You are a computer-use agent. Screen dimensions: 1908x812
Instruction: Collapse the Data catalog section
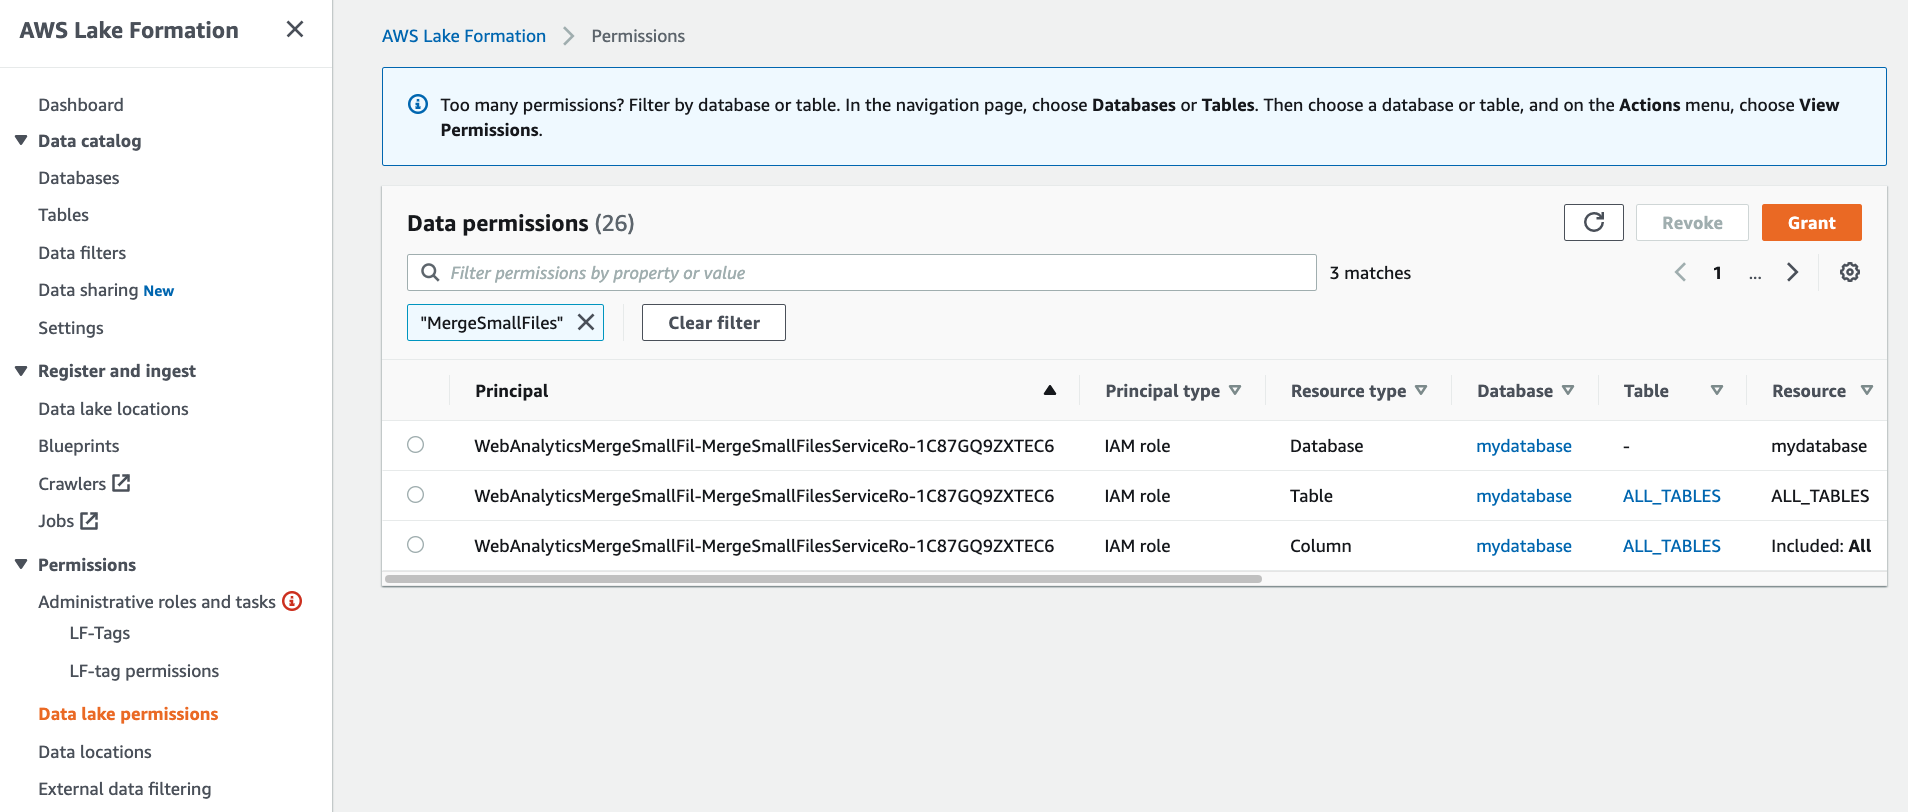tap(21, 140)
